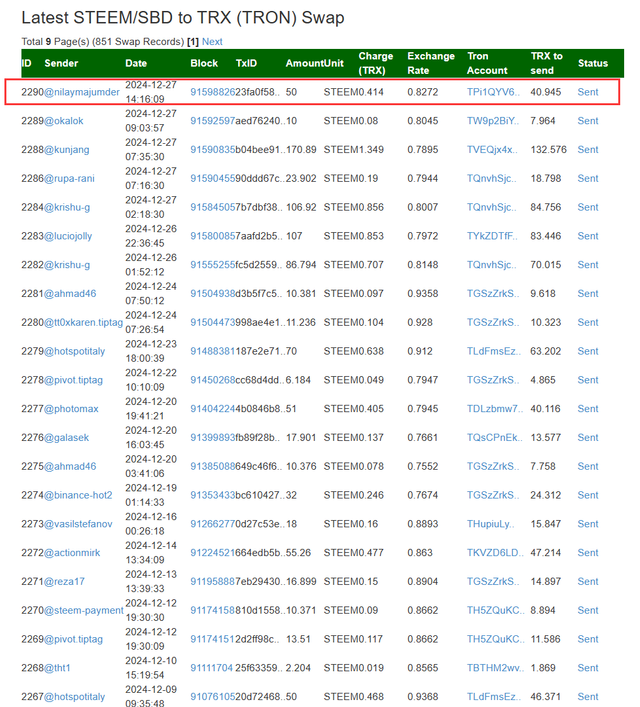This screenshot has height=707, width=640.
Task: Open Sent status for swap 2277
Action: coord(588,409)
